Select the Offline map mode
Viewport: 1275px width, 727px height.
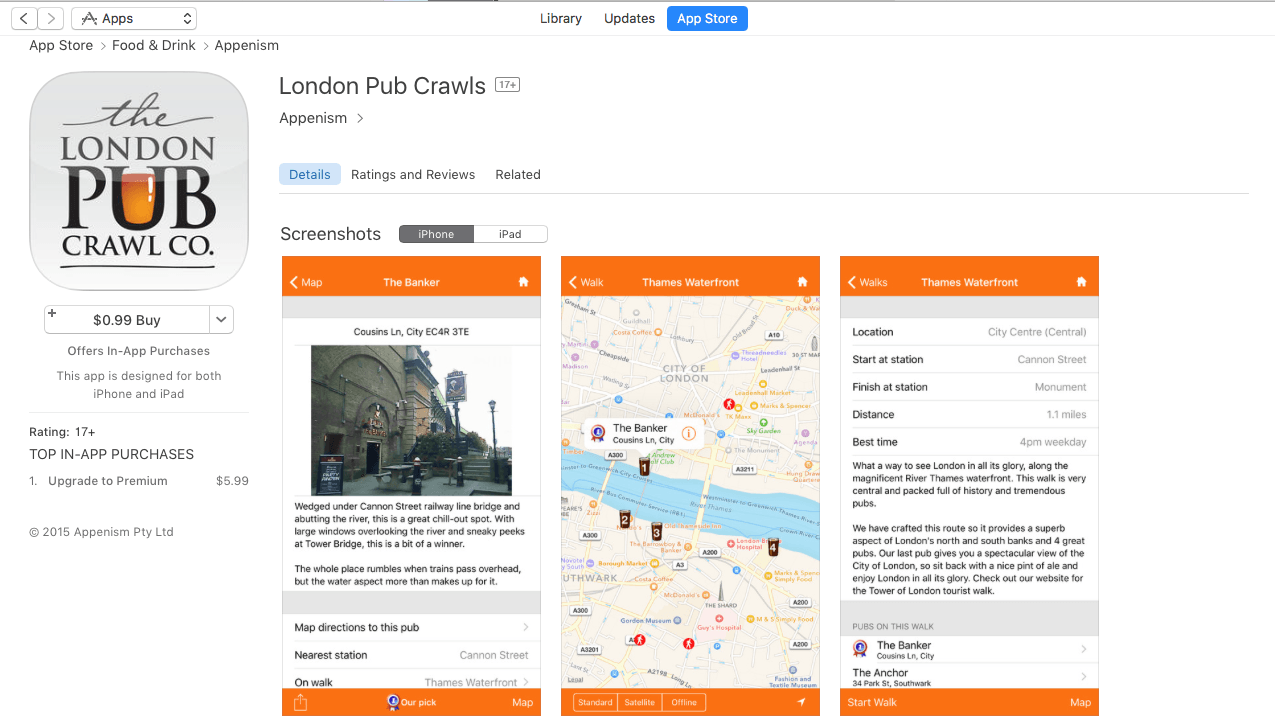pos(683,703)
